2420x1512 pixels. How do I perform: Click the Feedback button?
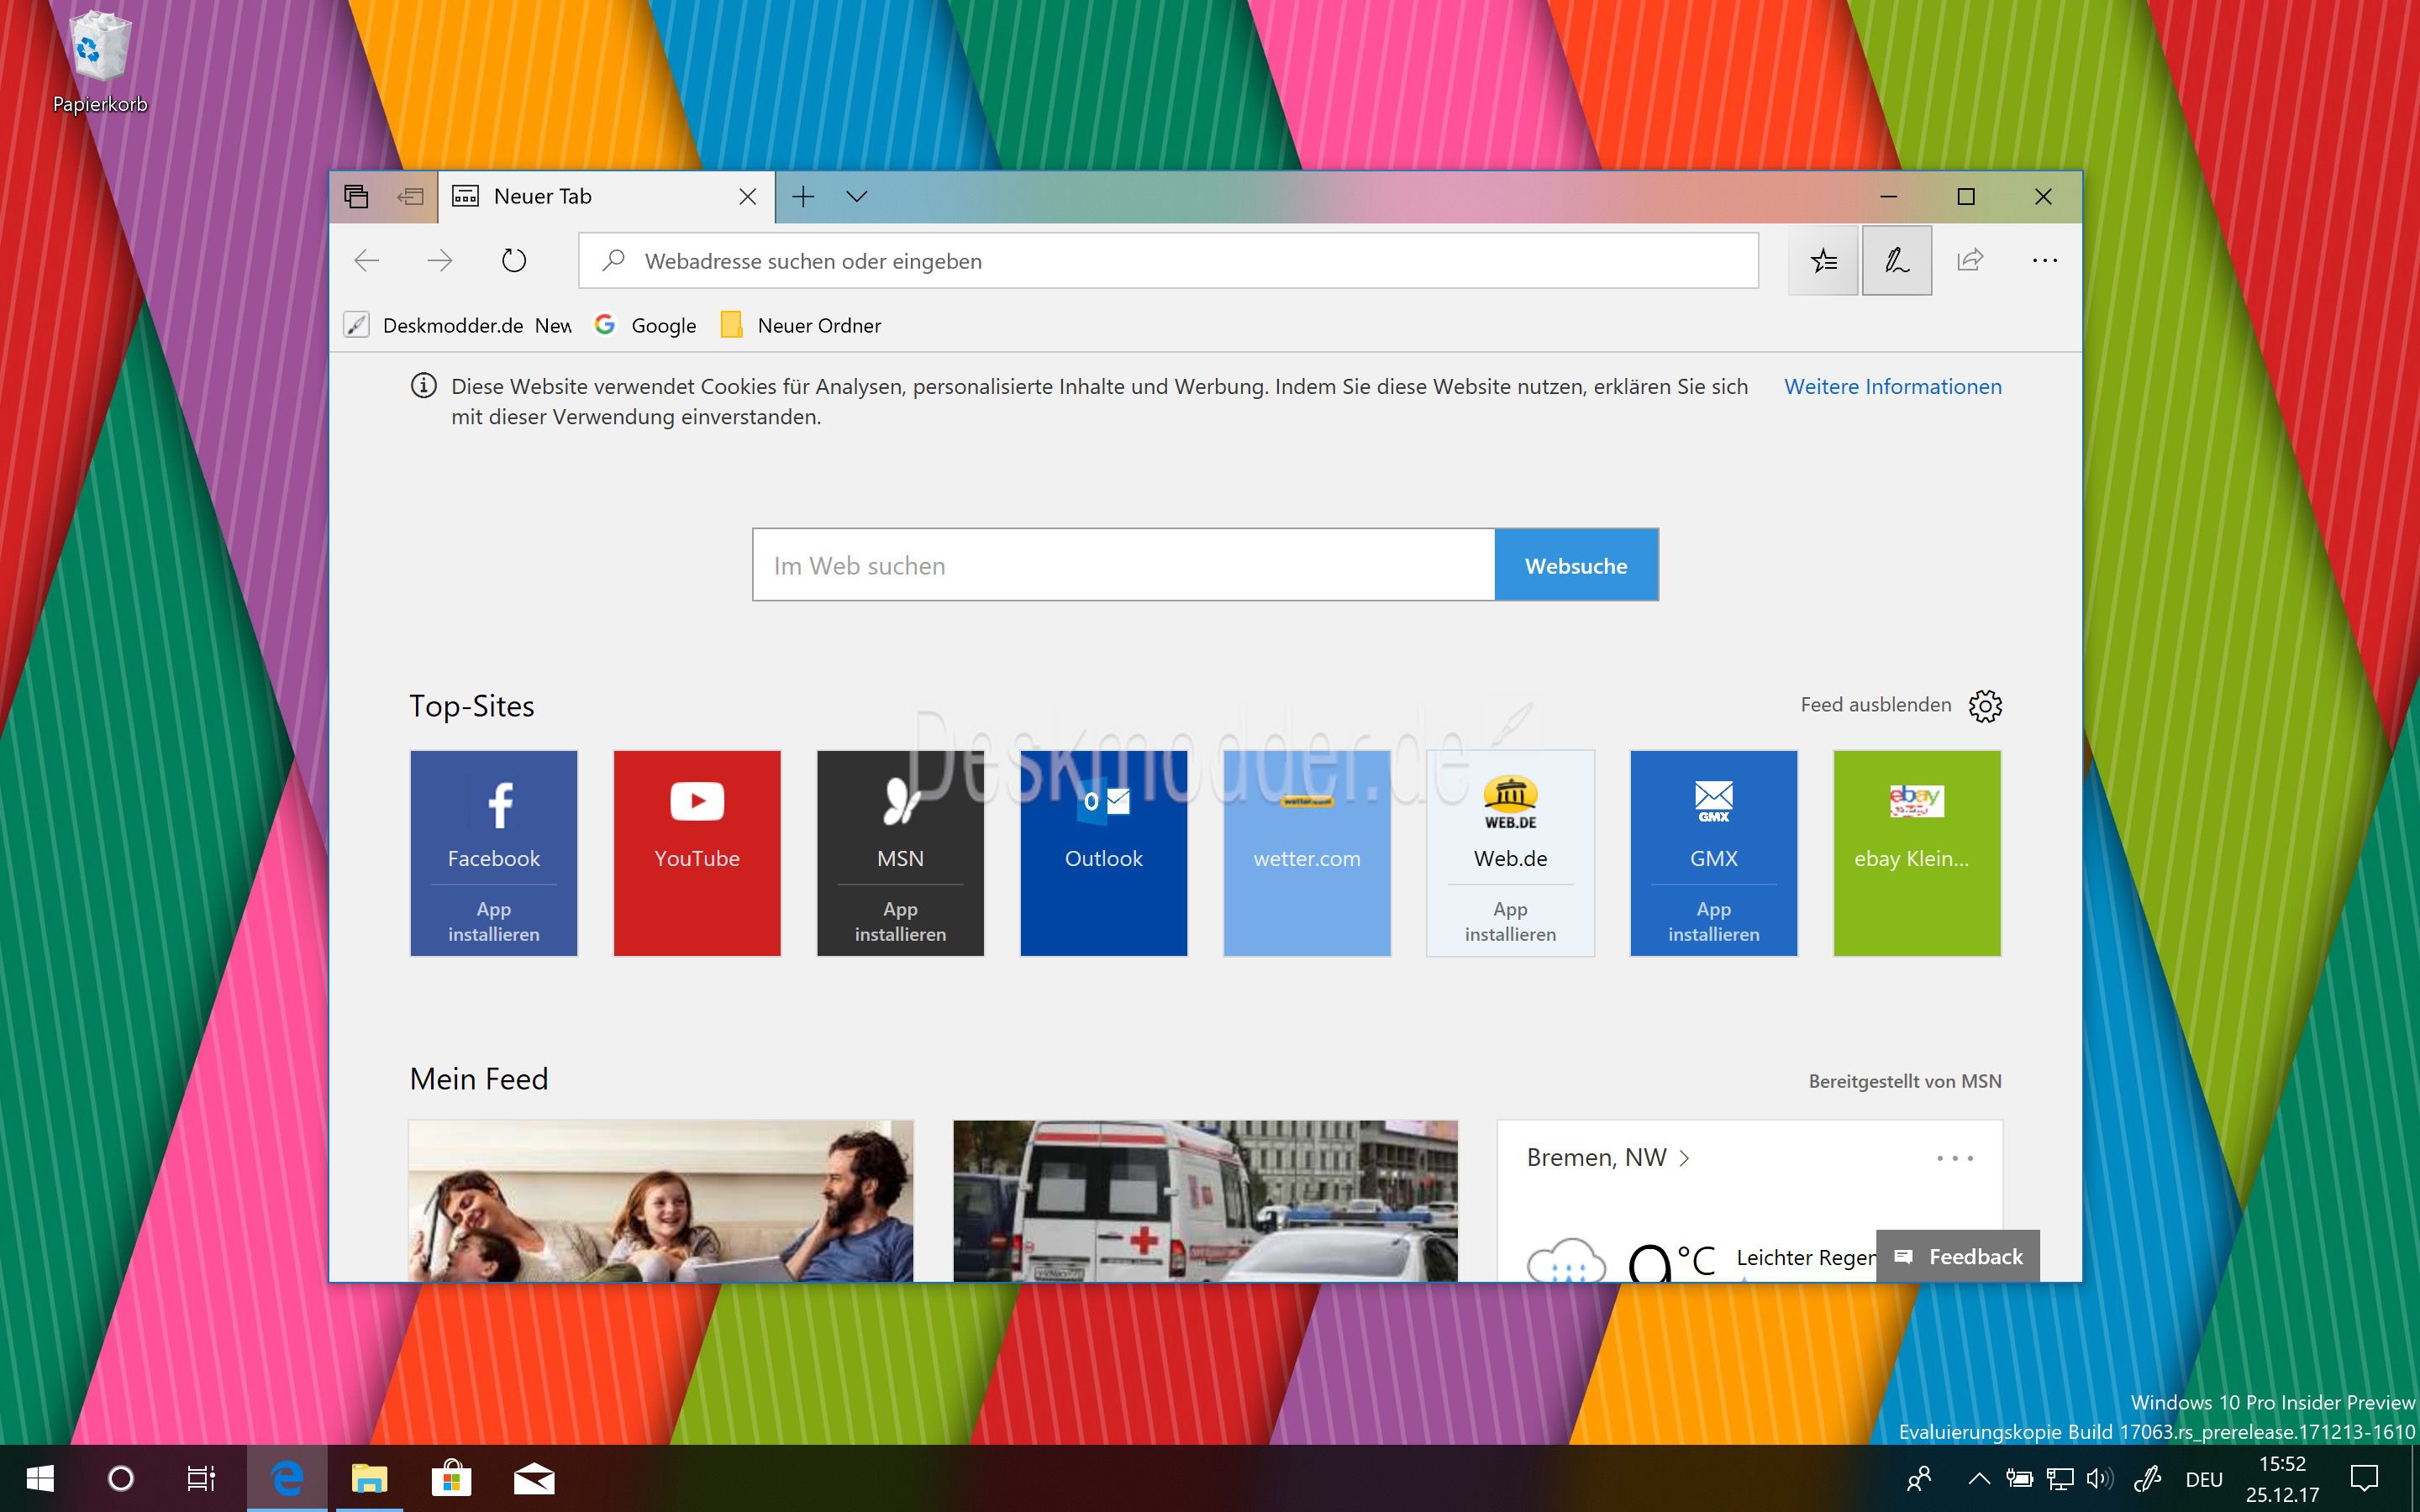pyautogui.click(x=1958, y=1256)
